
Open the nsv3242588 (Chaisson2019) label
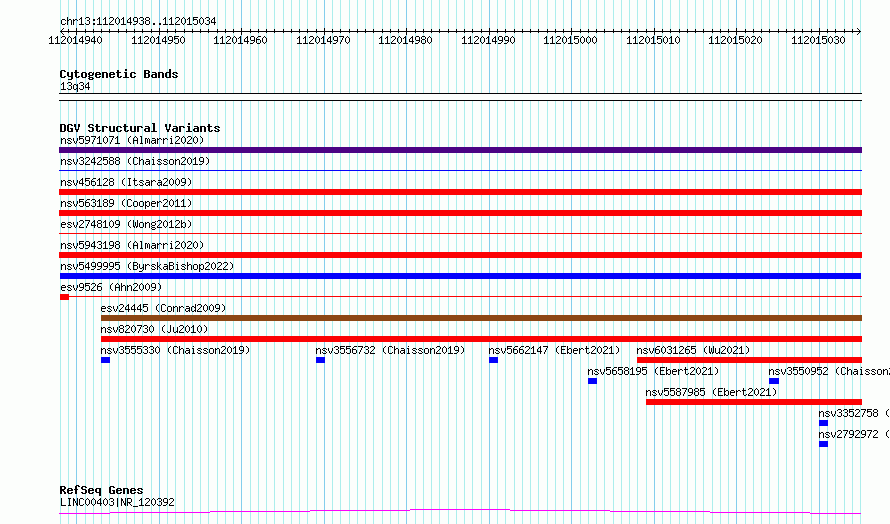(x=135, y=161)
